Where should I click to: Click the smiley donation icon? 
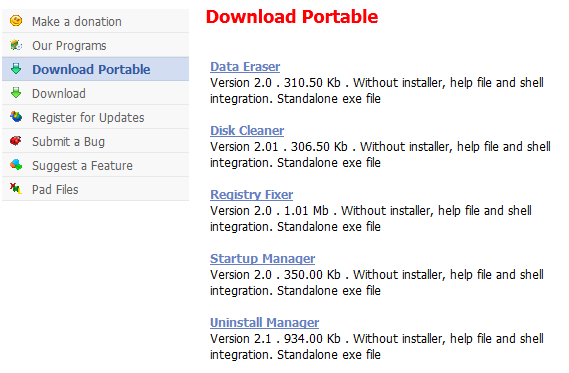click(16, 21)
